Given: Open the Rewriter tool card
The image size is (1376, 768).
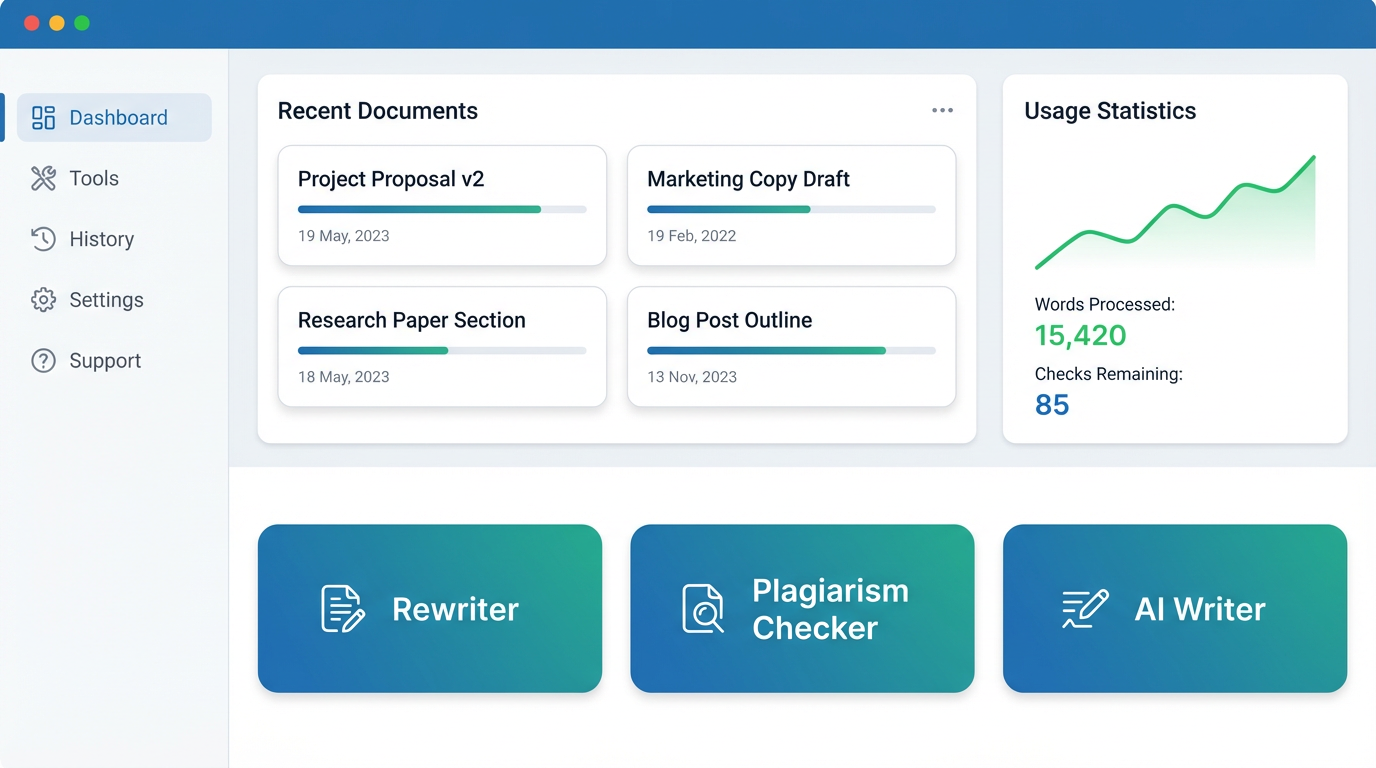Looking at the screenshot, I should click(430, 609).
